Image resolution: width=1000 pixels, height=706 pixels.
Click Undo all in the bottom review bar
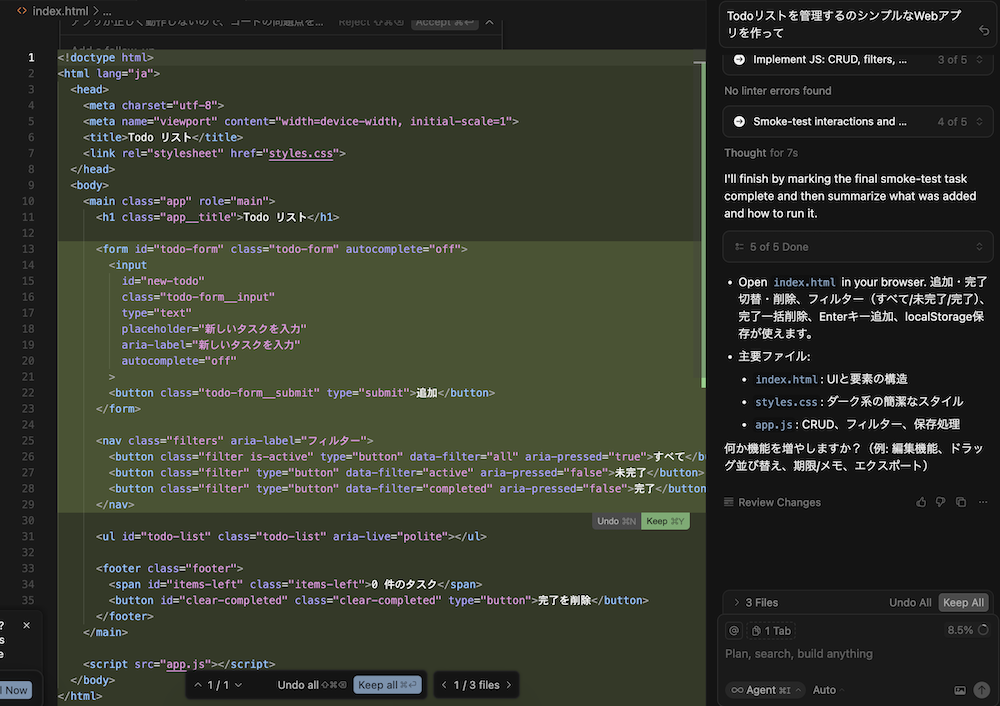pos(312,685)
